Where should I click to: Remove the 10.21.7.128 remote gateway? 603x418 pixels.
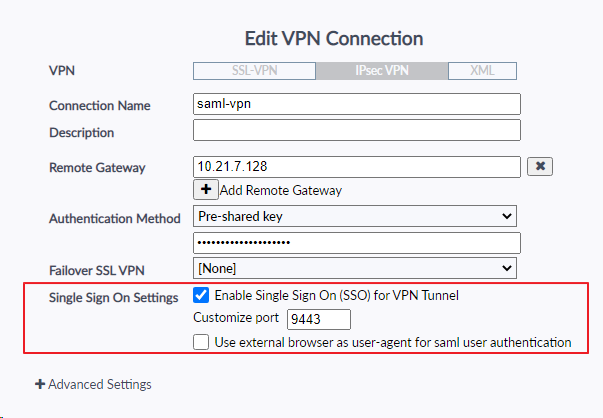[539, 167]
